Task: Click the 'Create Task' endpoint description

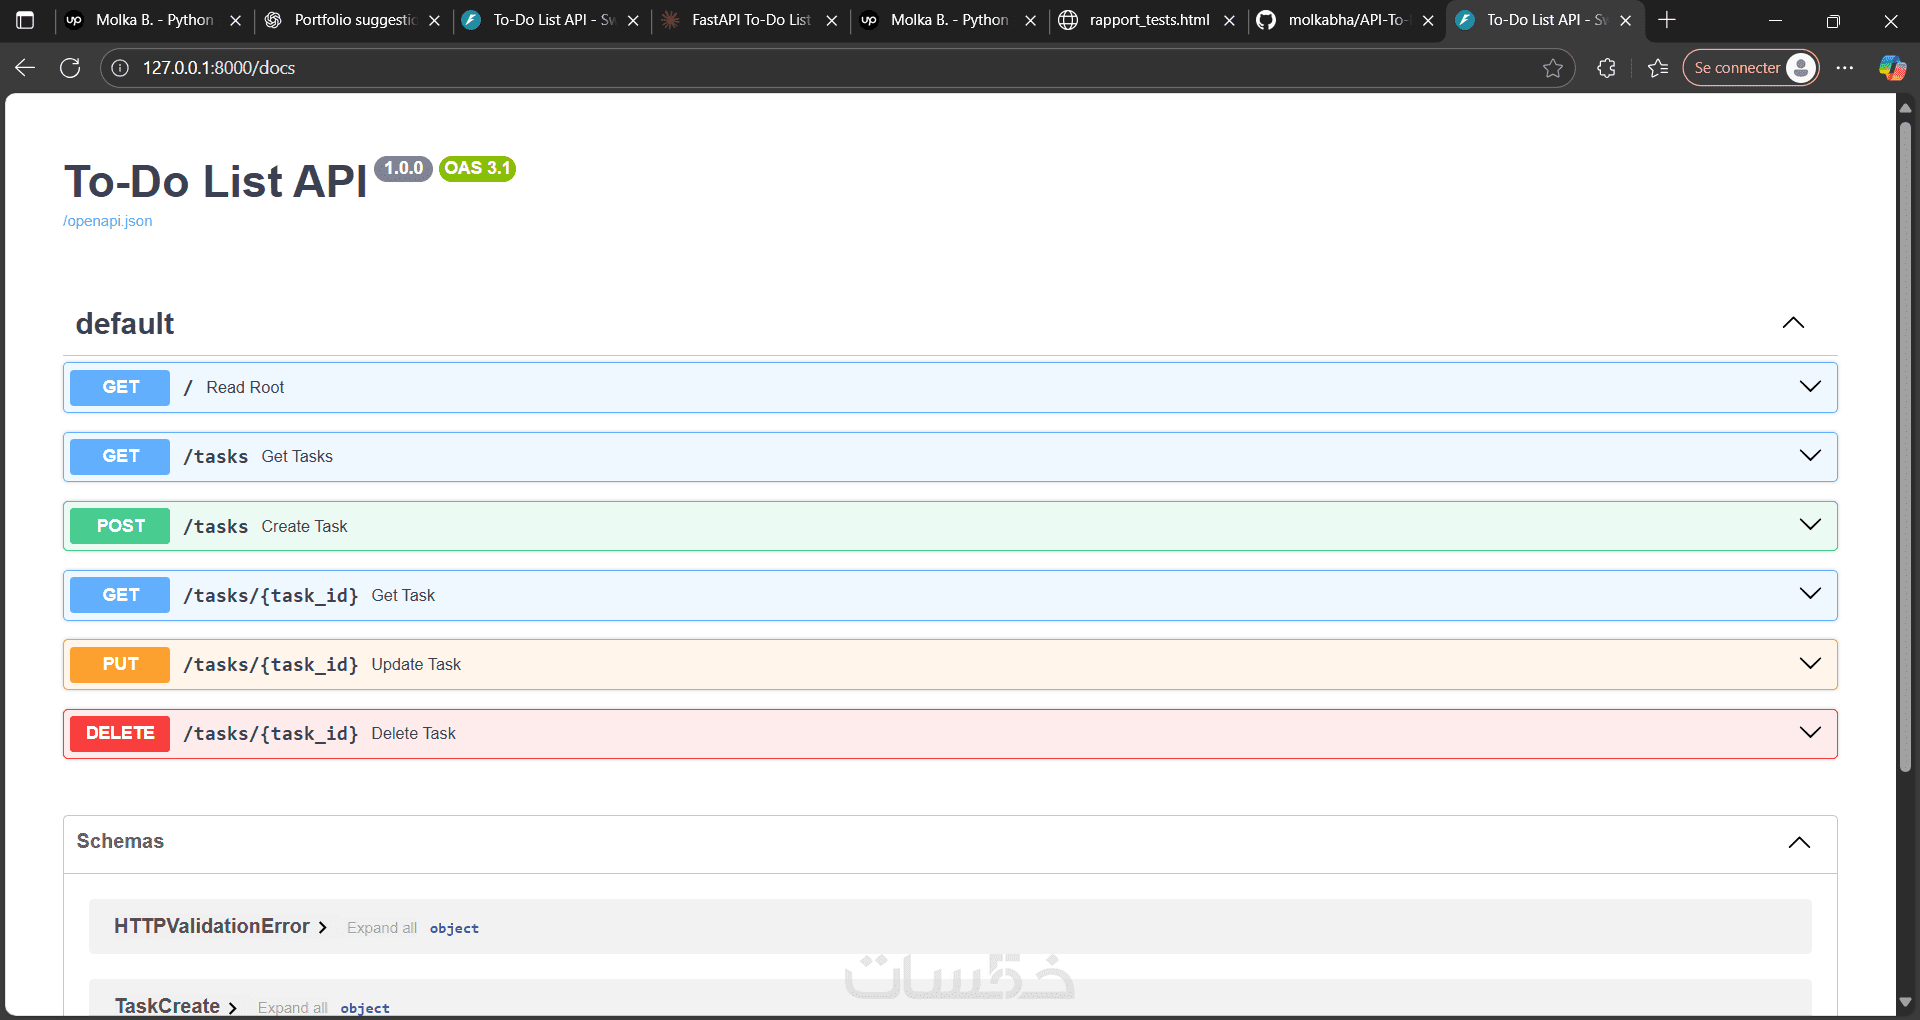Action: pyautogui.click(x=304, y=527)
